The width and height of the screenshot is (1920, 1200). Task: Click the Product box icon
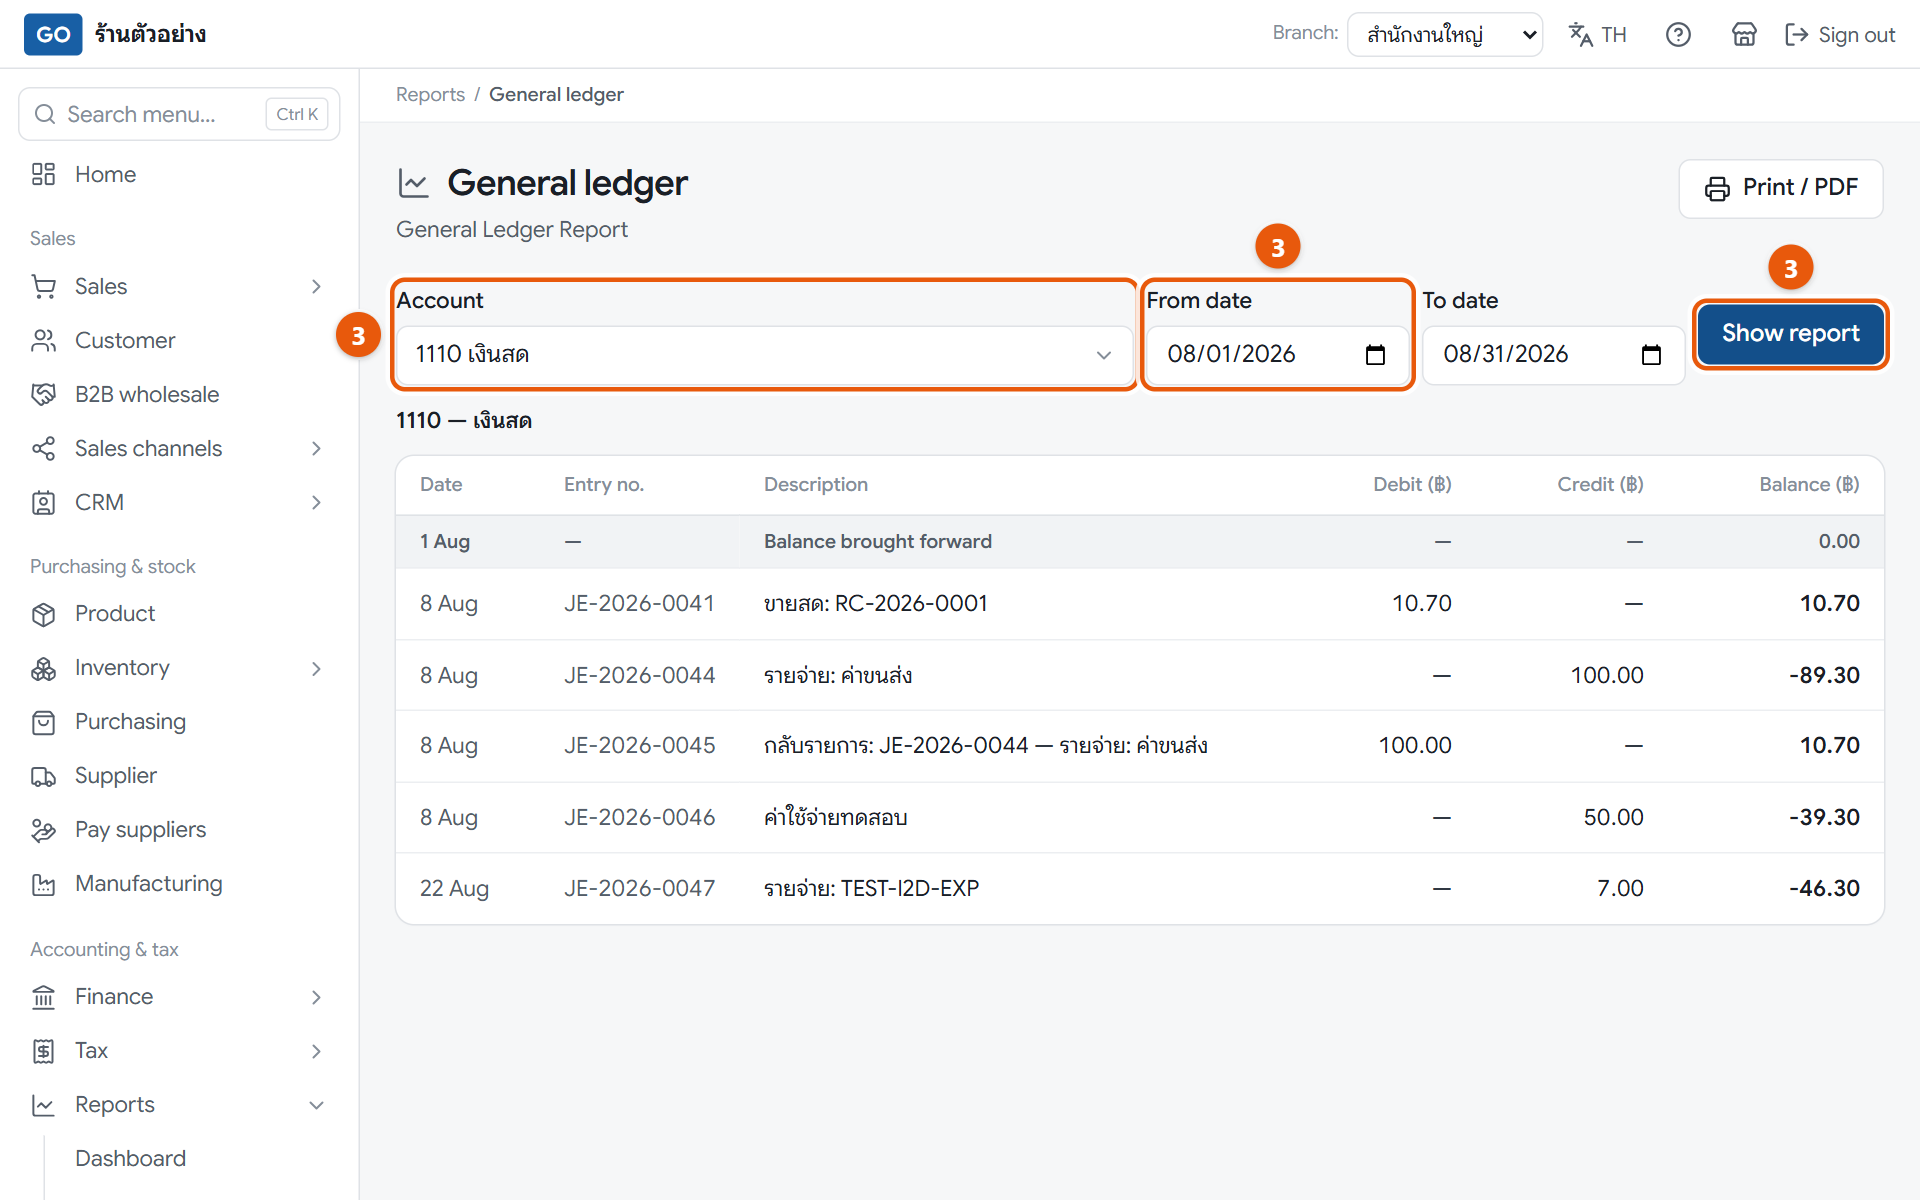coord(43,614)
